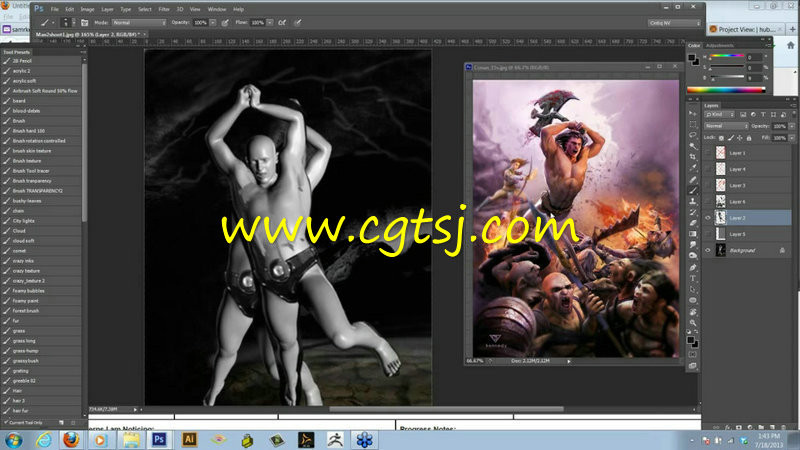Open the brush preset picker arrow
This screenshot has width=800, height=450.
(74, 22)
